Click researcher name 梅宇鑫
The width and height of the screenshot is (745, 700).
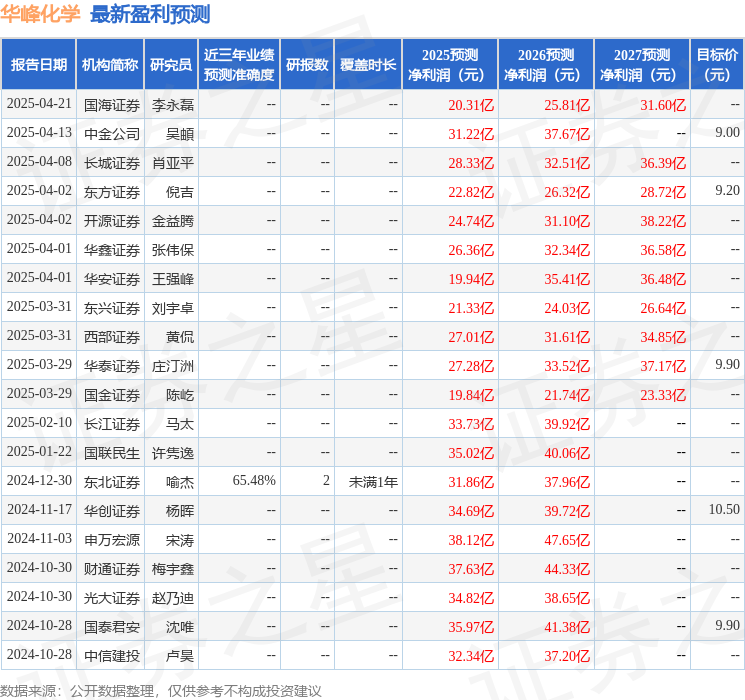click(x=173, y=569)
